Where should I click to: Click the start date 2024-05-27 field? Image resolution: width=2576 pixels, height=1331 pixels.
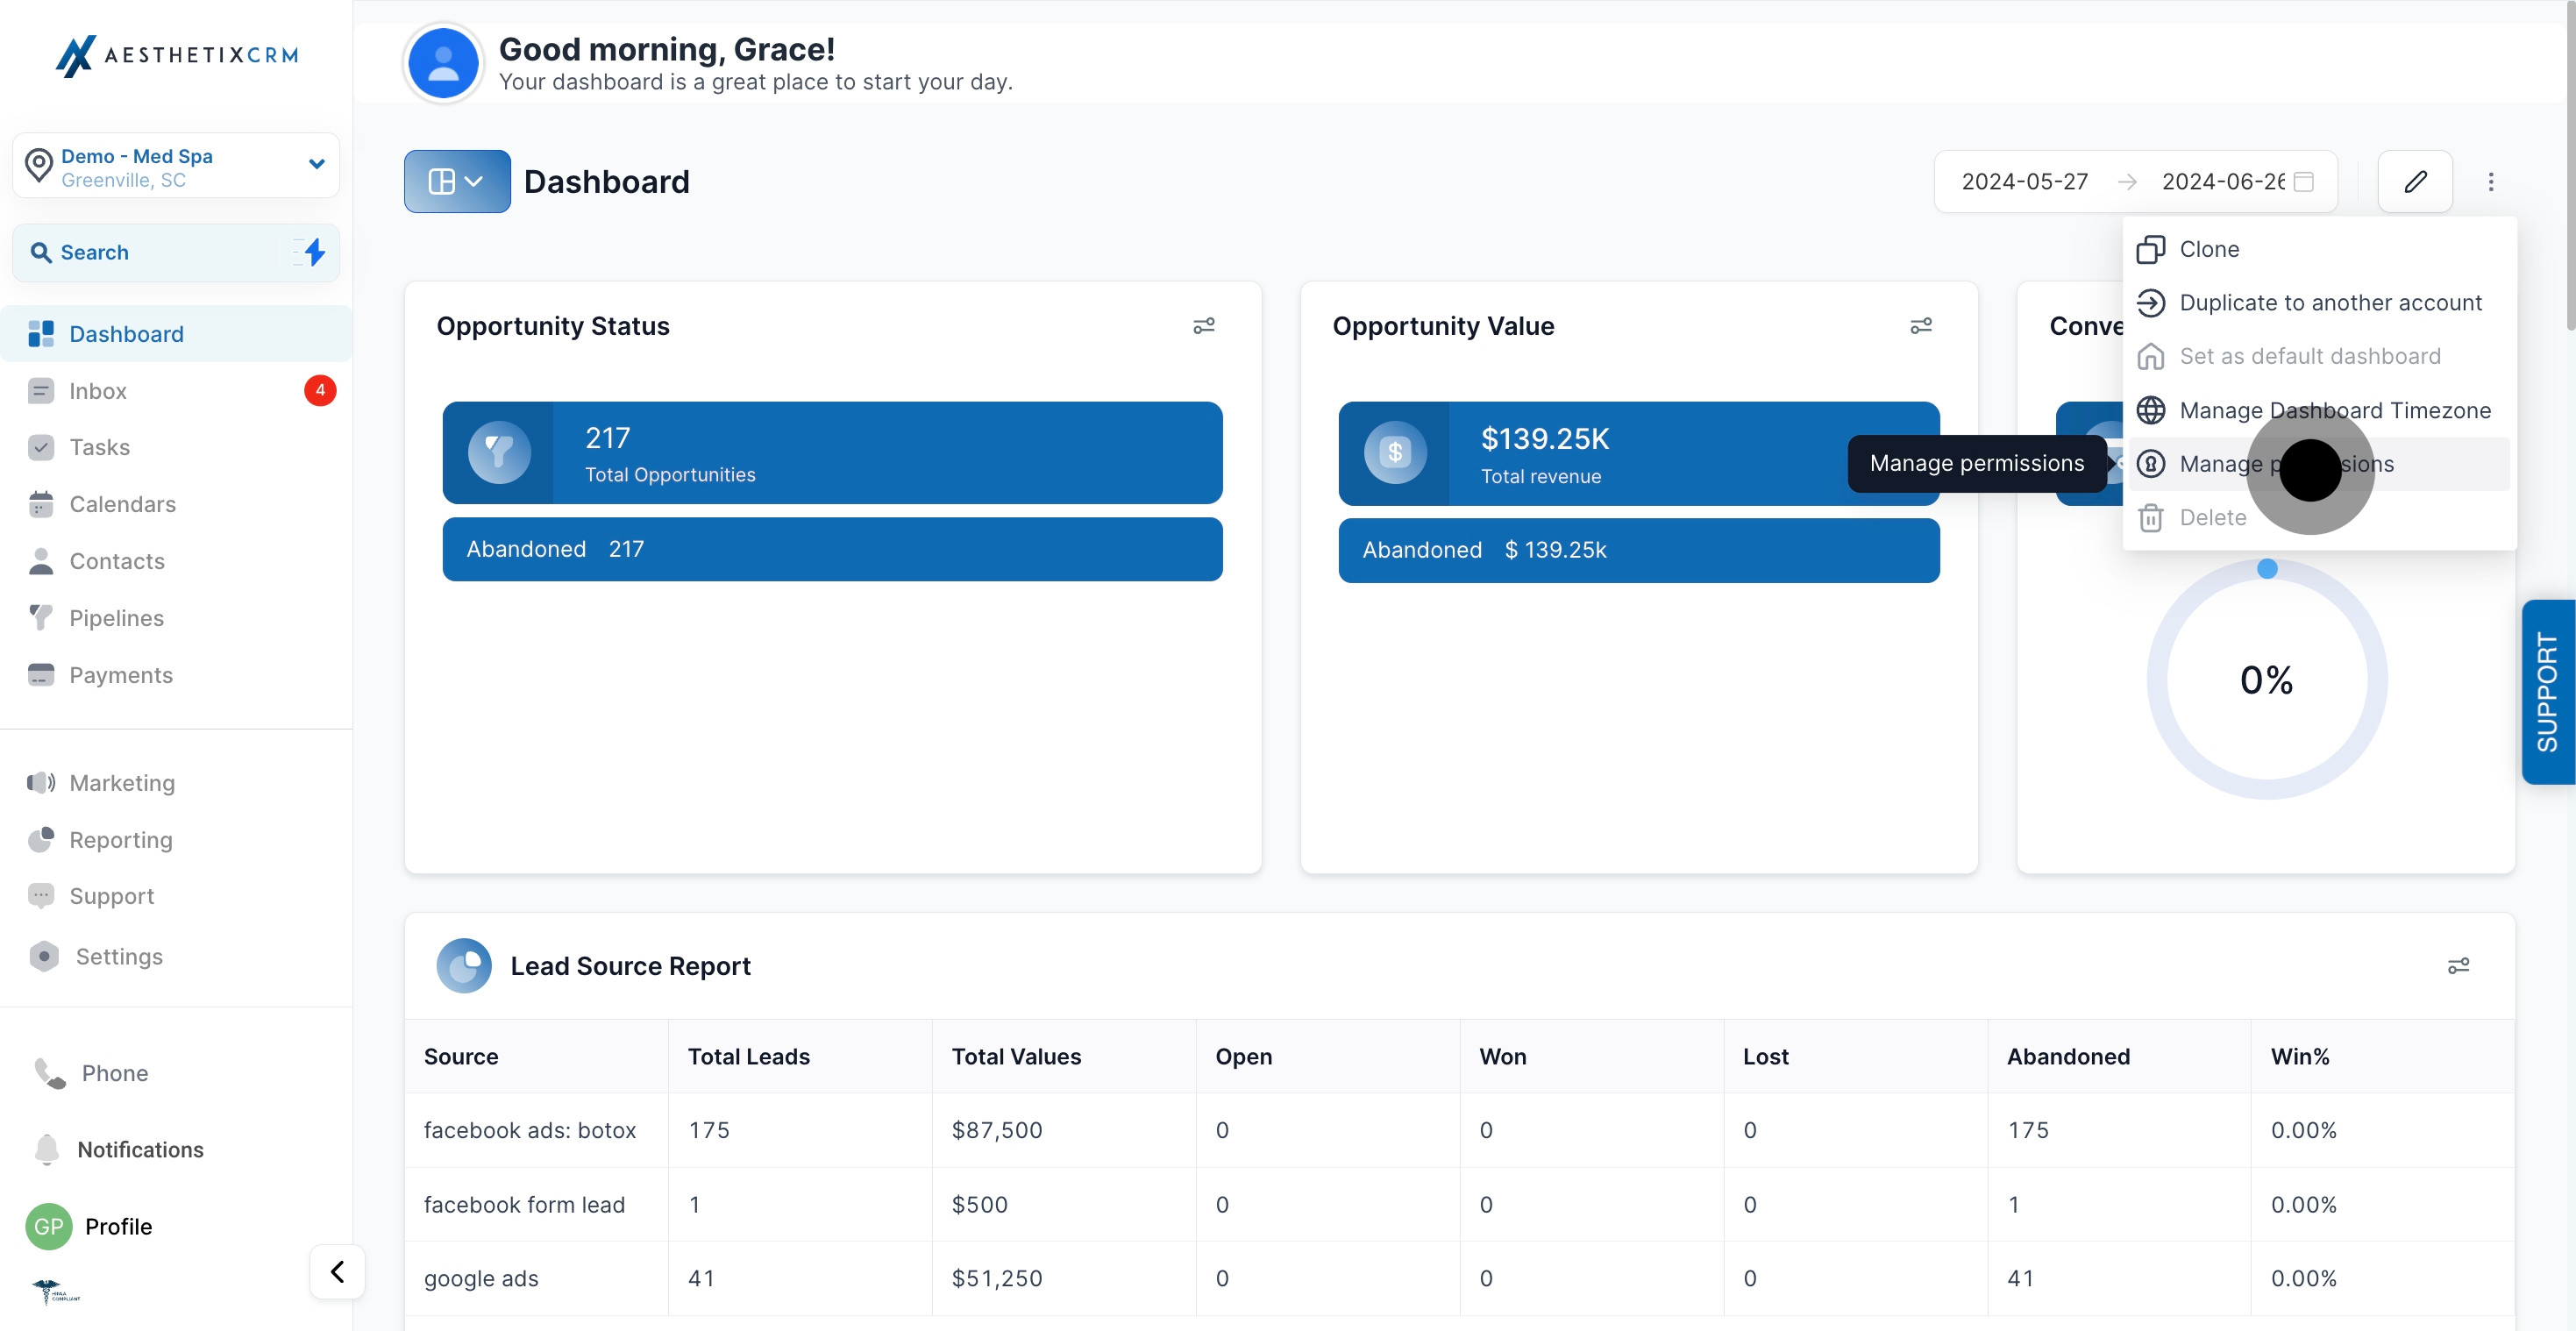[x=2024, y=181]
